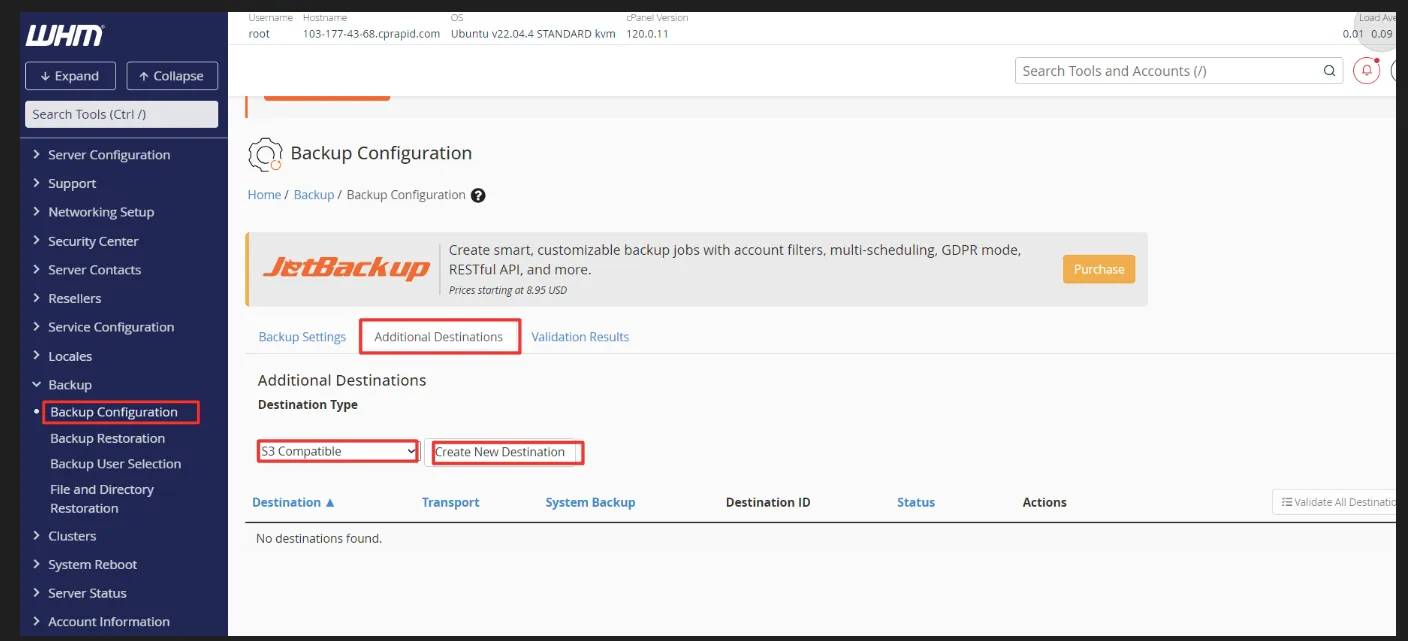Click the cPanel version 120.0.11 text
The height and width of the screenshot is (641, 1408).
[647, 34]
